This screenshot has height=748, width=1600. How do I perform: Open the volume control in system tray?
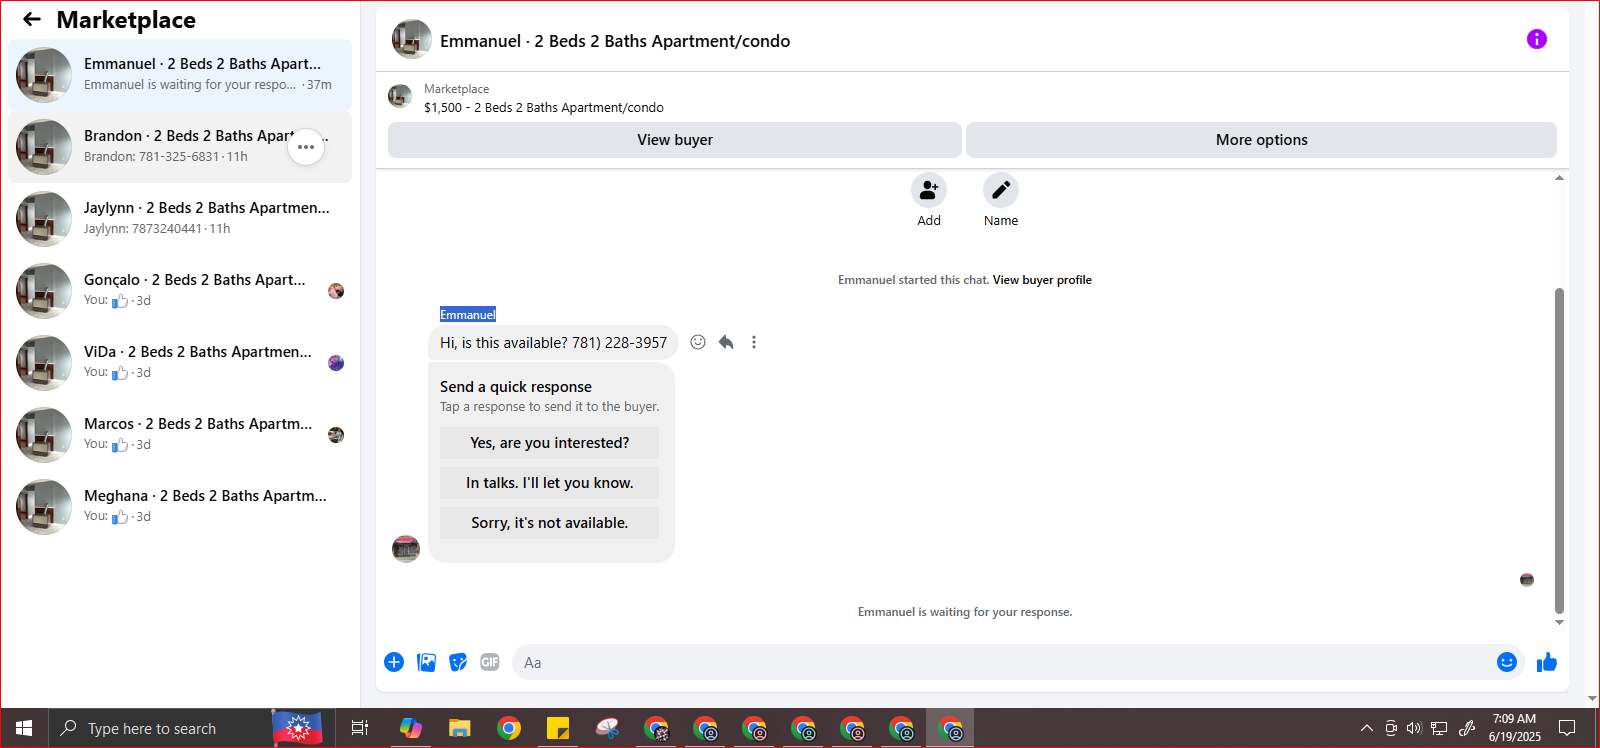pos(1414,728)
